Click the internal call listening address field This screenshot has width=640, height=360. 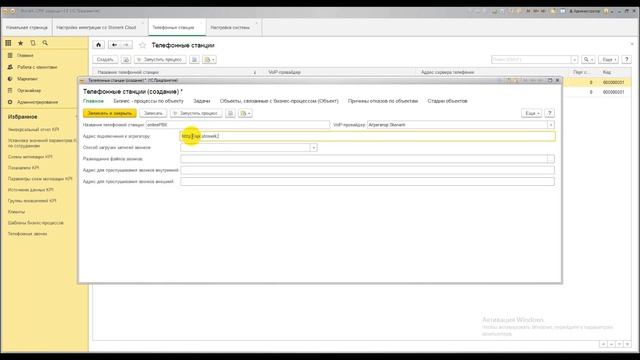pyautogui.click(x=367, y=170)
